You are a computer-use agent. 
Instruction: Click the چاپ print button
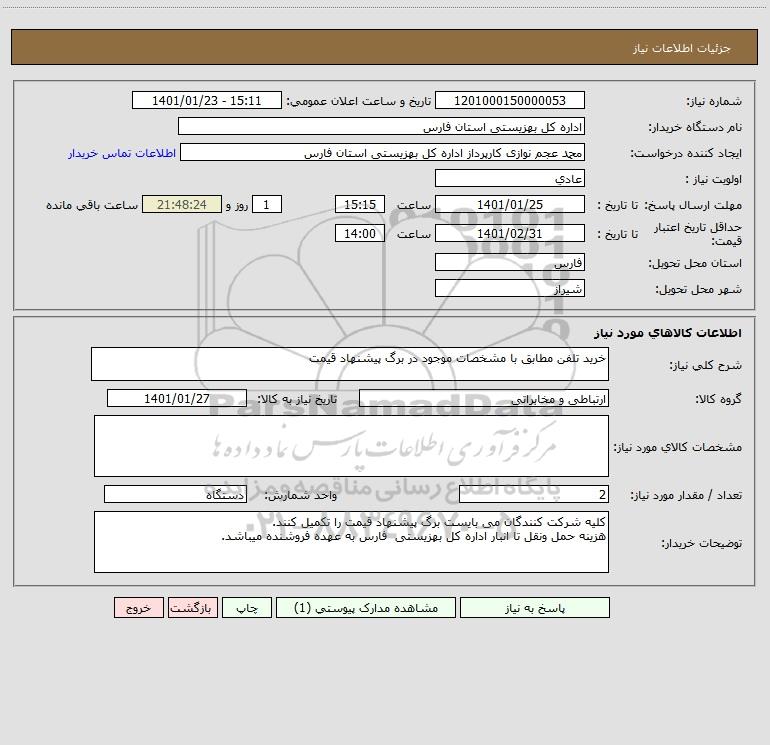tap(247, 608)
